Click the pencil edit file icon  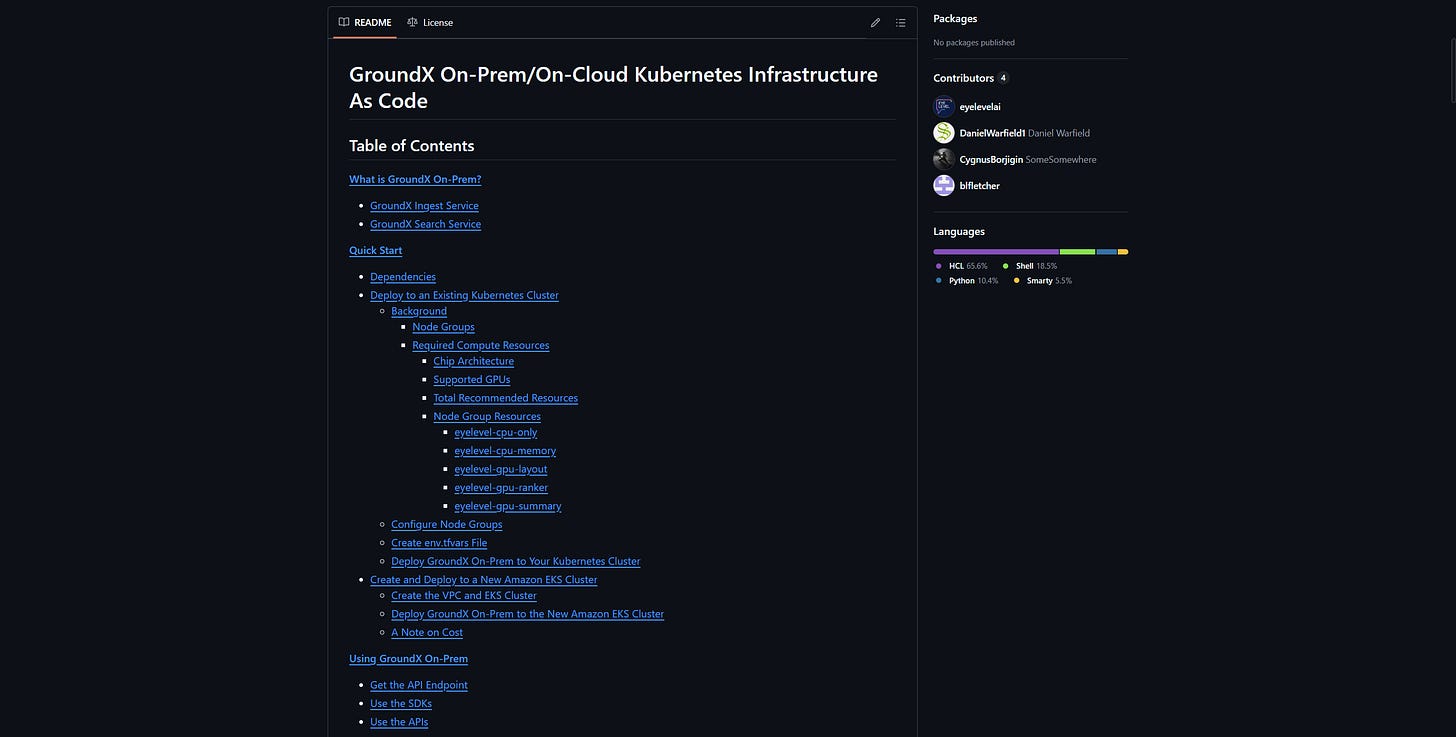click(x=875, y=22)
